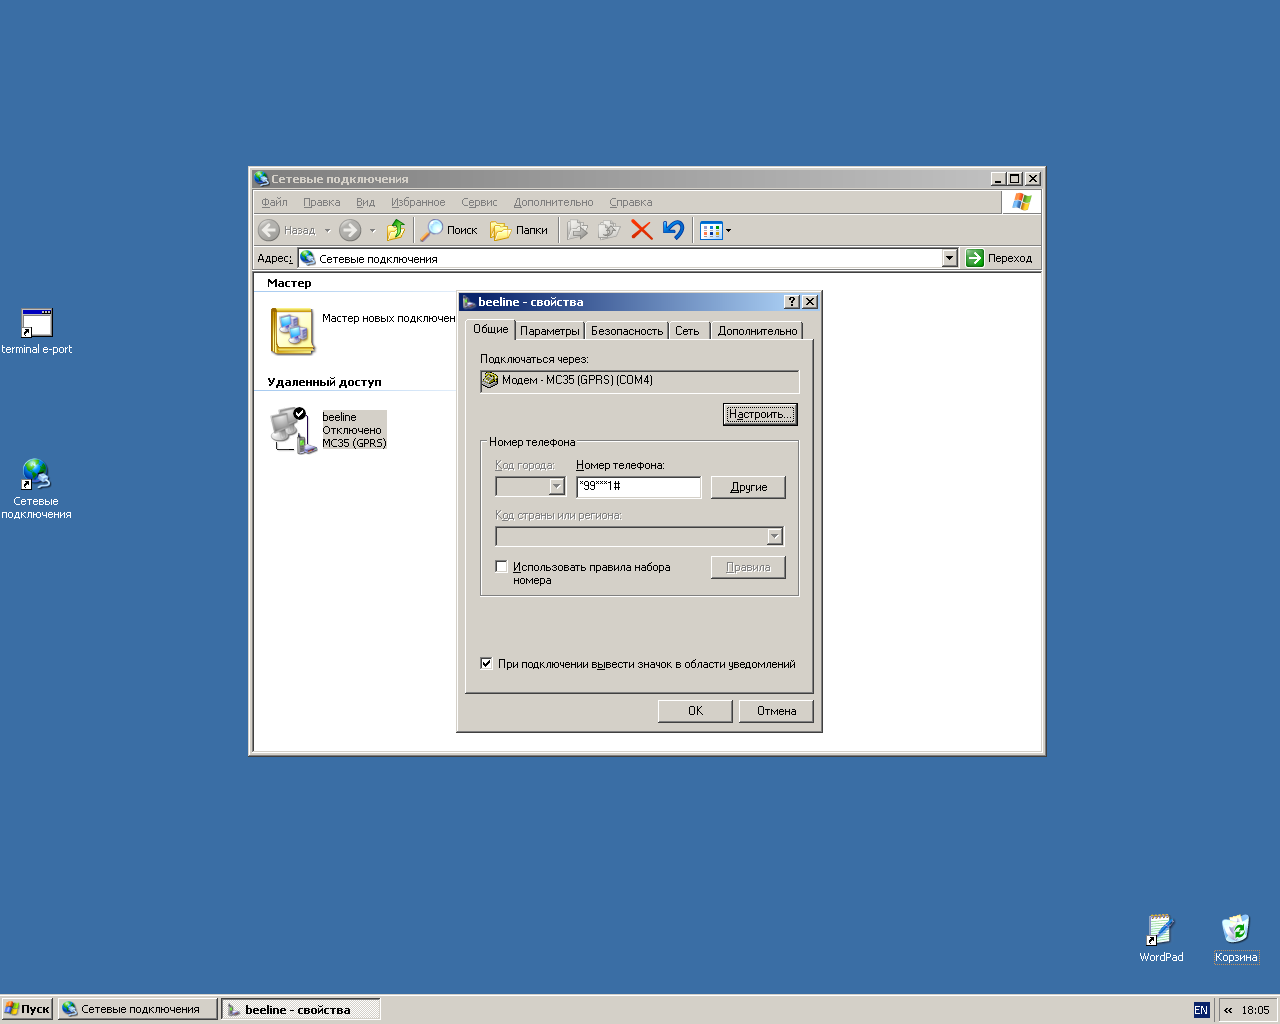Switch to Сетевые подключения taskbar button
This screenshot has height=1024, width=1280.
point(138,1009)
